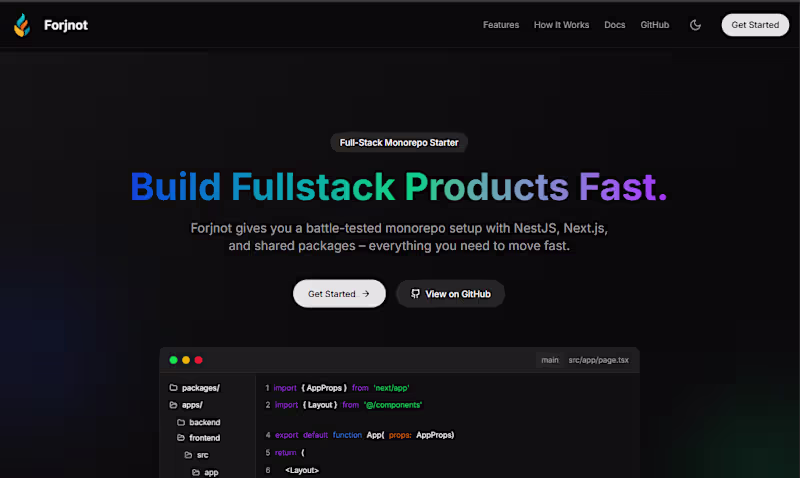The image size is (800, 478).
Task: Click frontend open folder icon
Action: pyautogui.click(x=181, y=438)
